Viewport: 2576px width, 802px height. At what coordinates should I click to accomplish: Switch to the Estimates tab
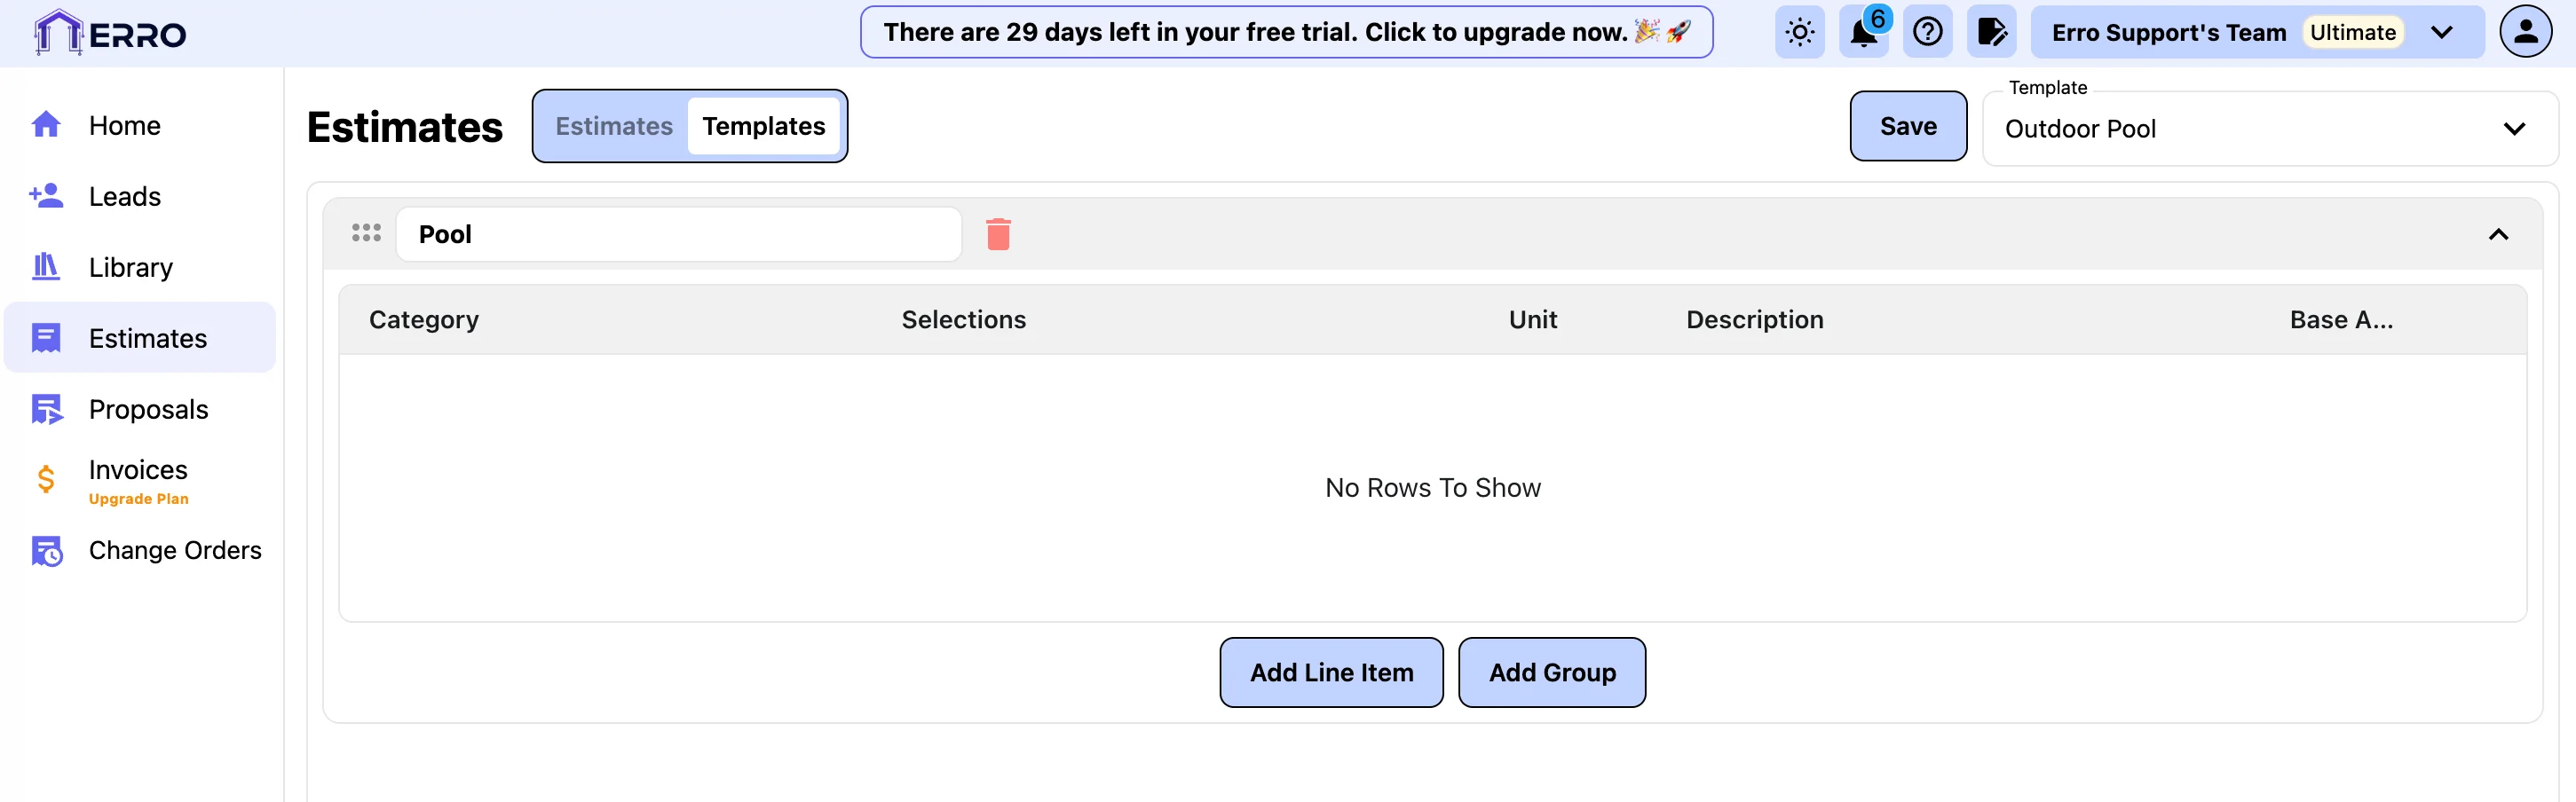[614, 127]
